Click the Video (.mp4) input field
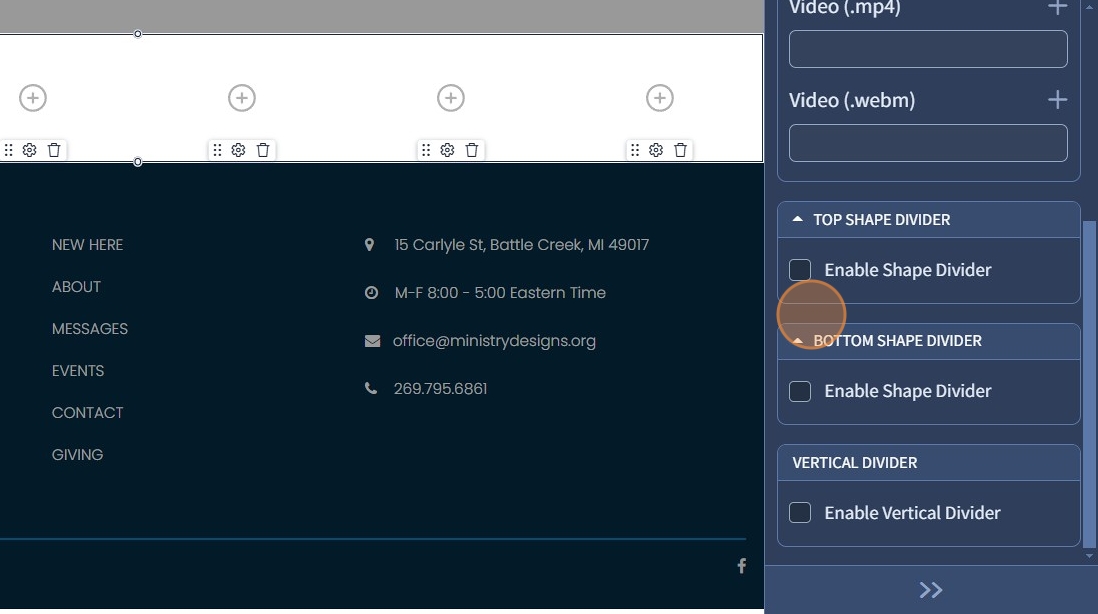 (929, 49)
